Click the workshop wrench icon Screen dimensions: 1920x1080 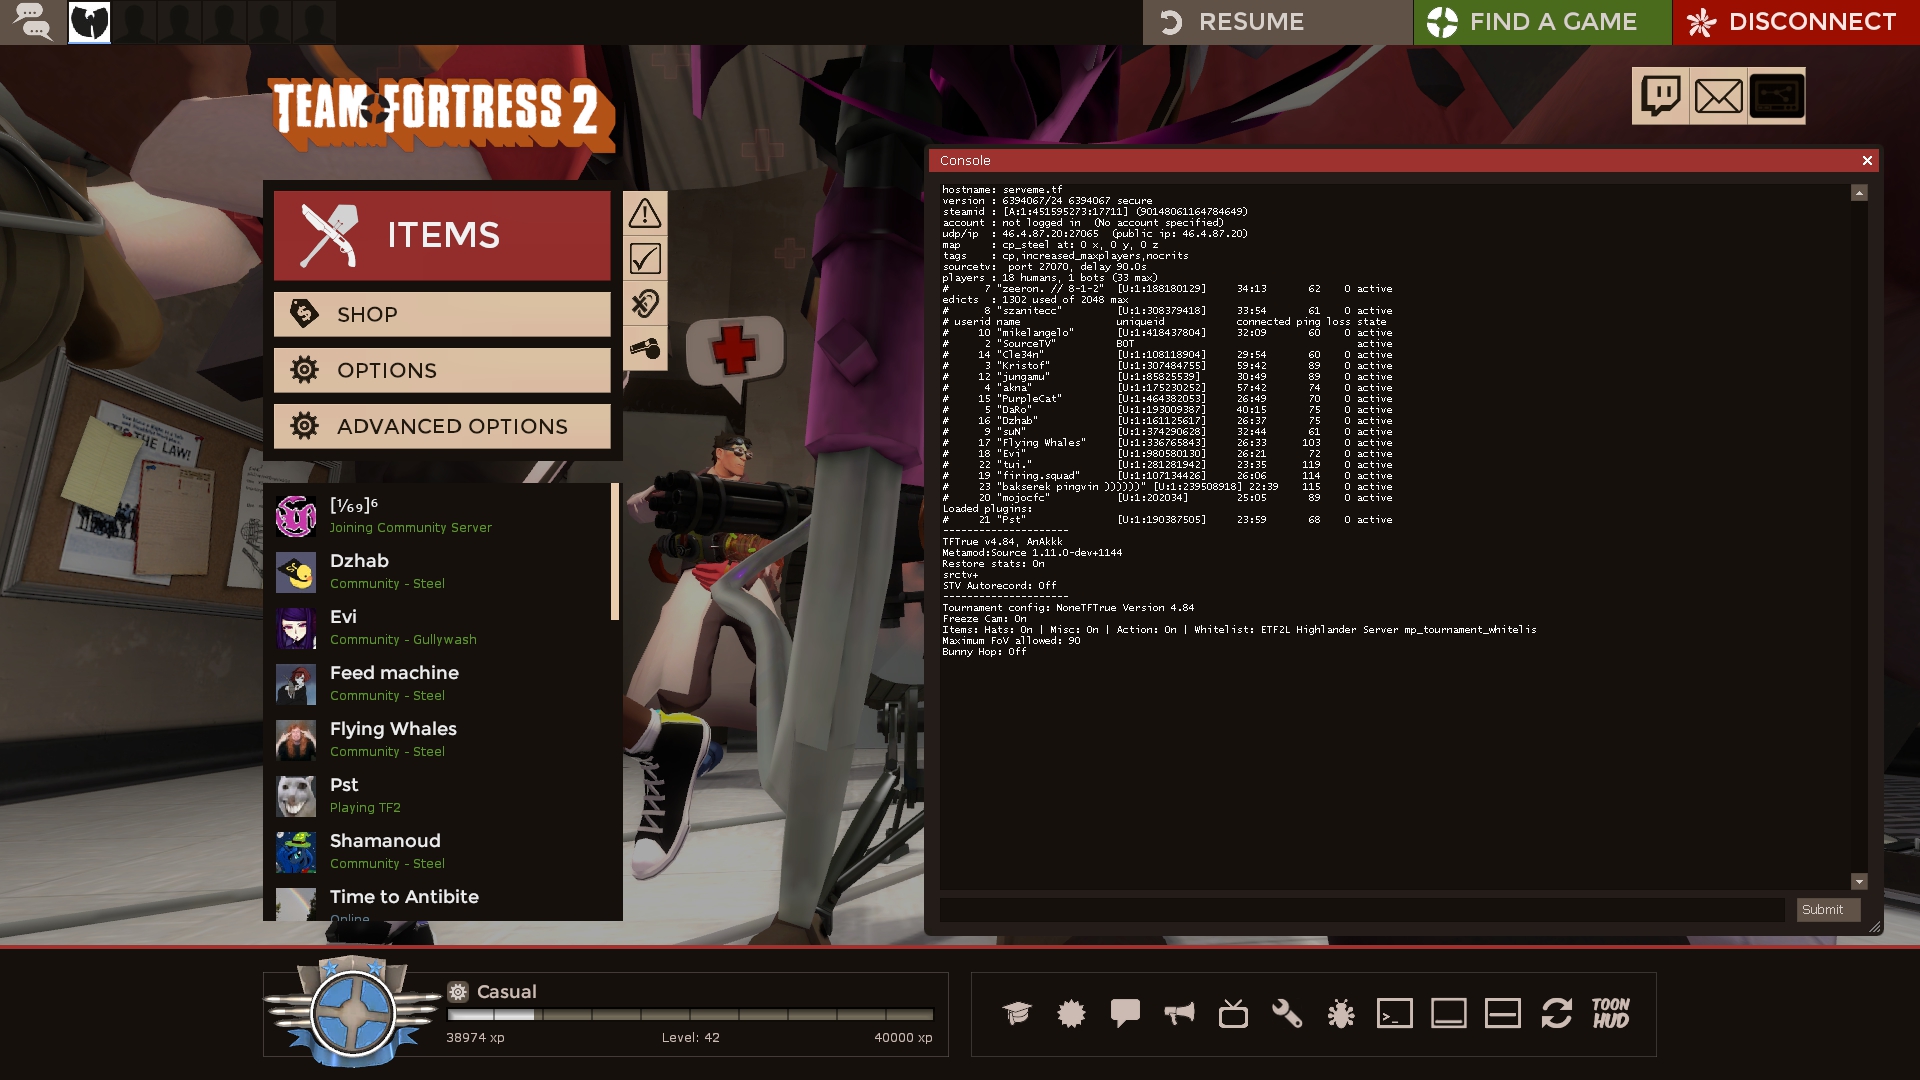[1287, 1014]
